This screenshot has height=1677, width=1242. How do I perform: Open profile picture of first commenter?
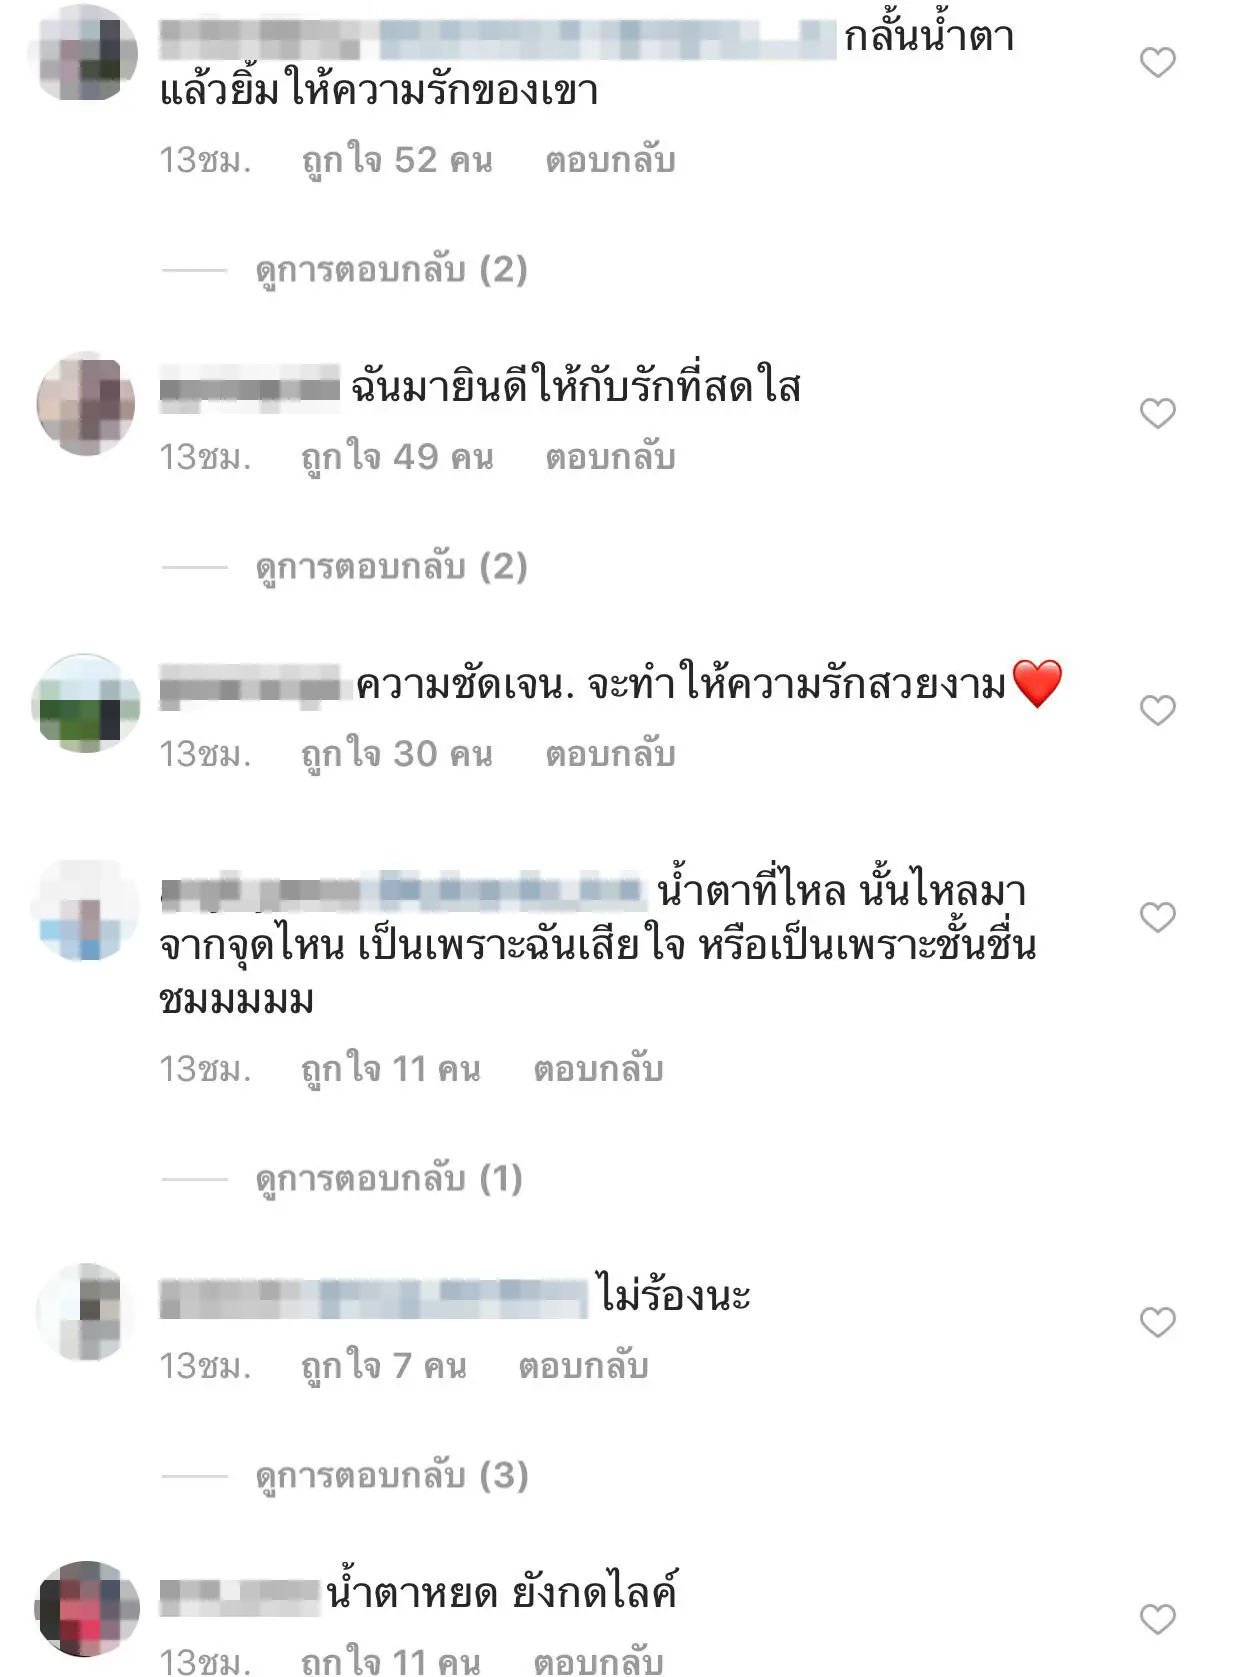[86, 52]
